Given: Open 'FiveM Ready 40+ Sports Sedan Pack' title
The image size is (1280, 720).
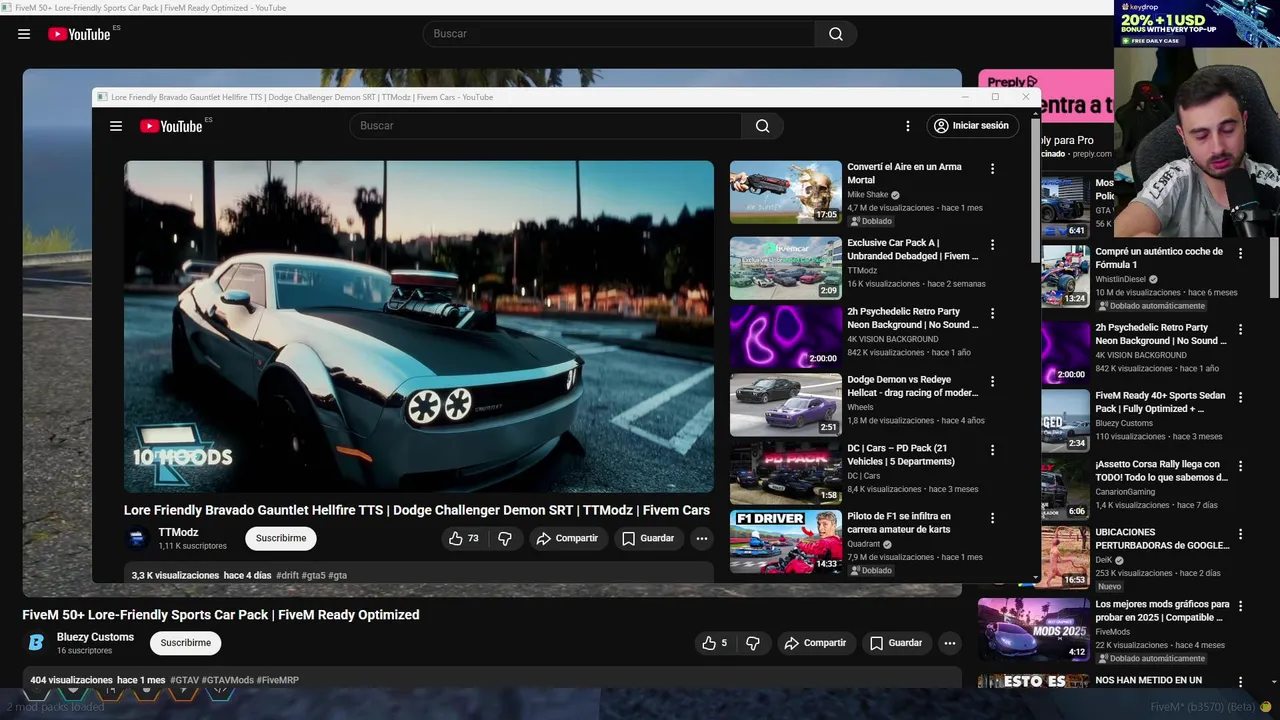Looking at the screenshot, I should (x=1160, y=402).
